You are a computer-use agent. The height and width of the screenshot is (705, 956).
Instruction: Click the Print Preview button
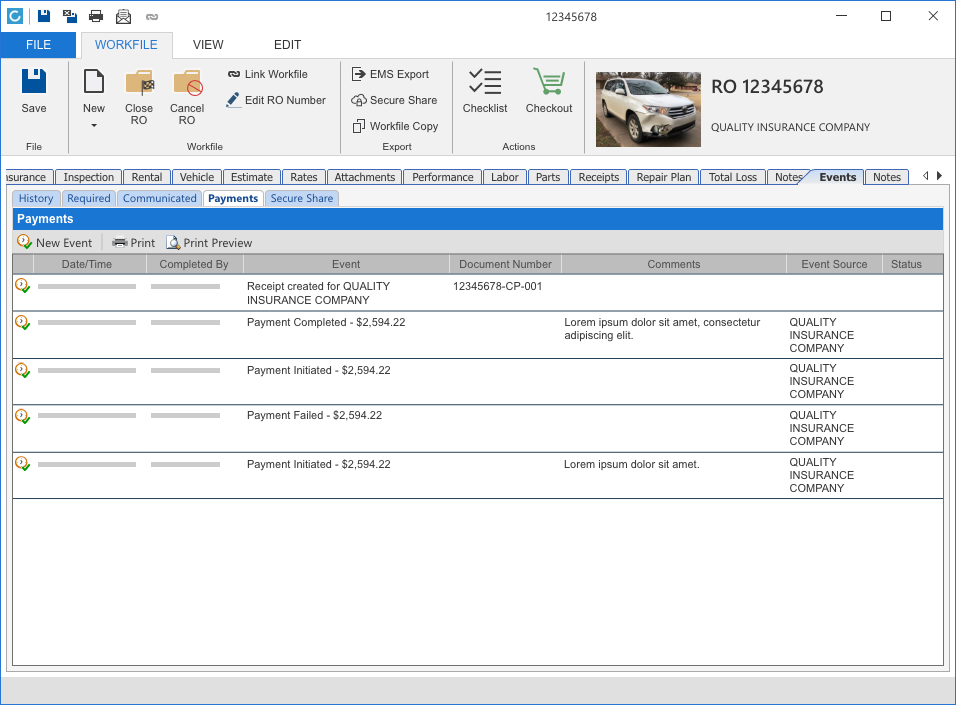click(209, 243)
